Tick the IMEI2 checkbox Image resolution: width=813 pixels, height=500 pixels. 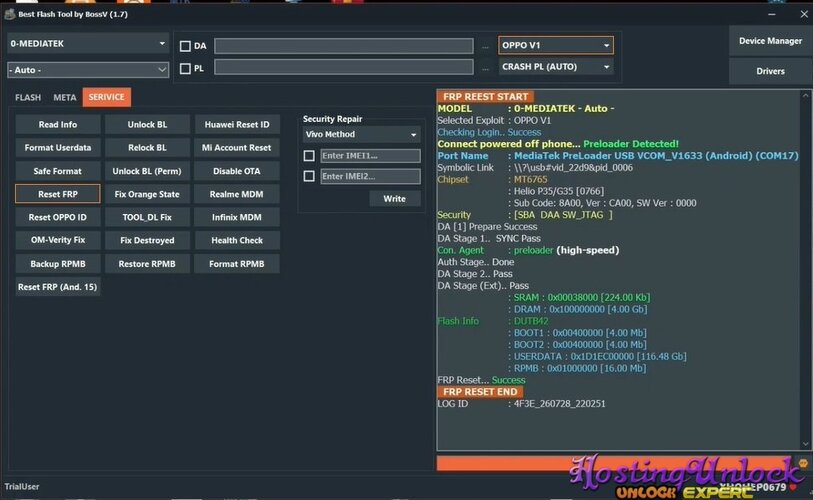pos(309,176)
